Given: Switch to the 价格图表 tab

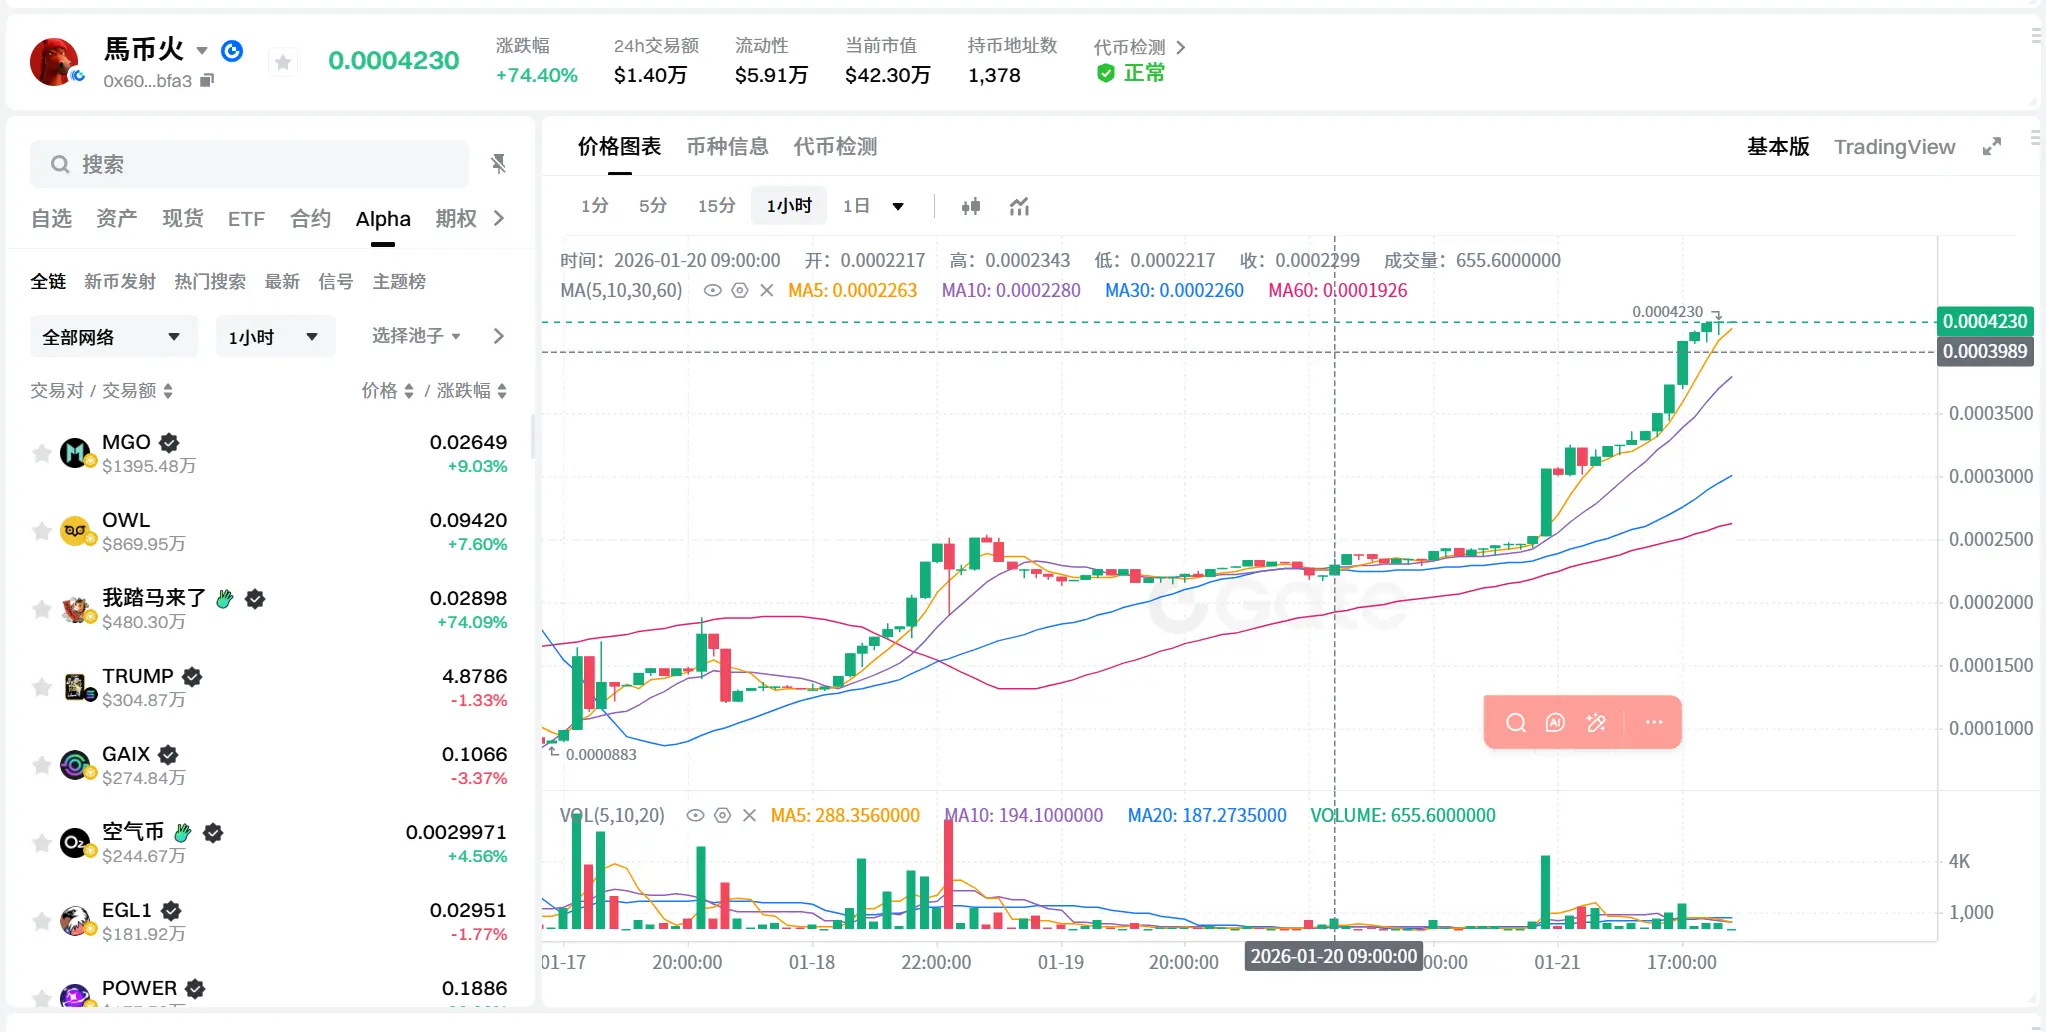Looking at the screenshot, I should pos(619,147).
